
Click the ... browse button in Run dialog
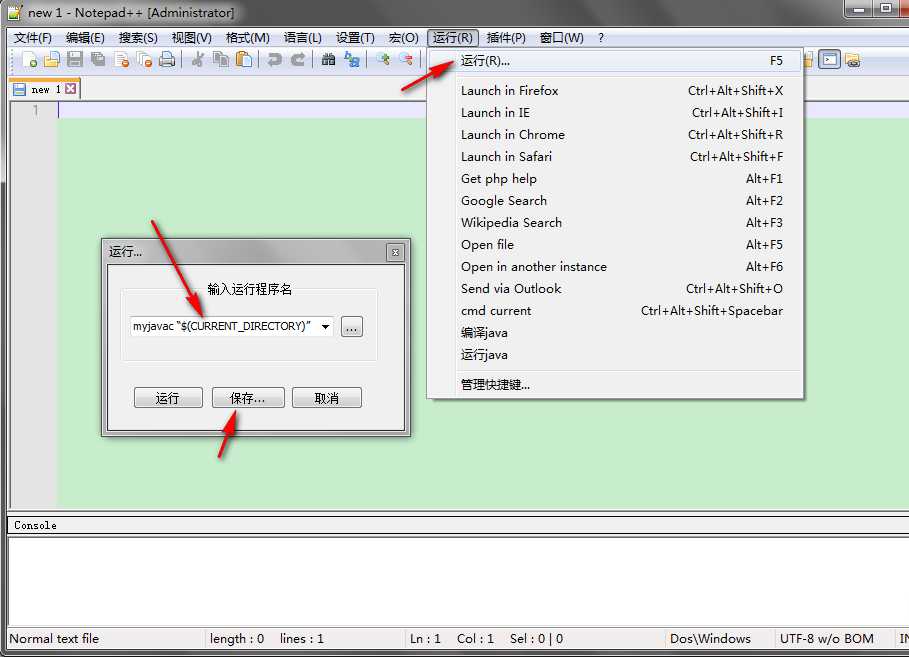pos(352,327)
